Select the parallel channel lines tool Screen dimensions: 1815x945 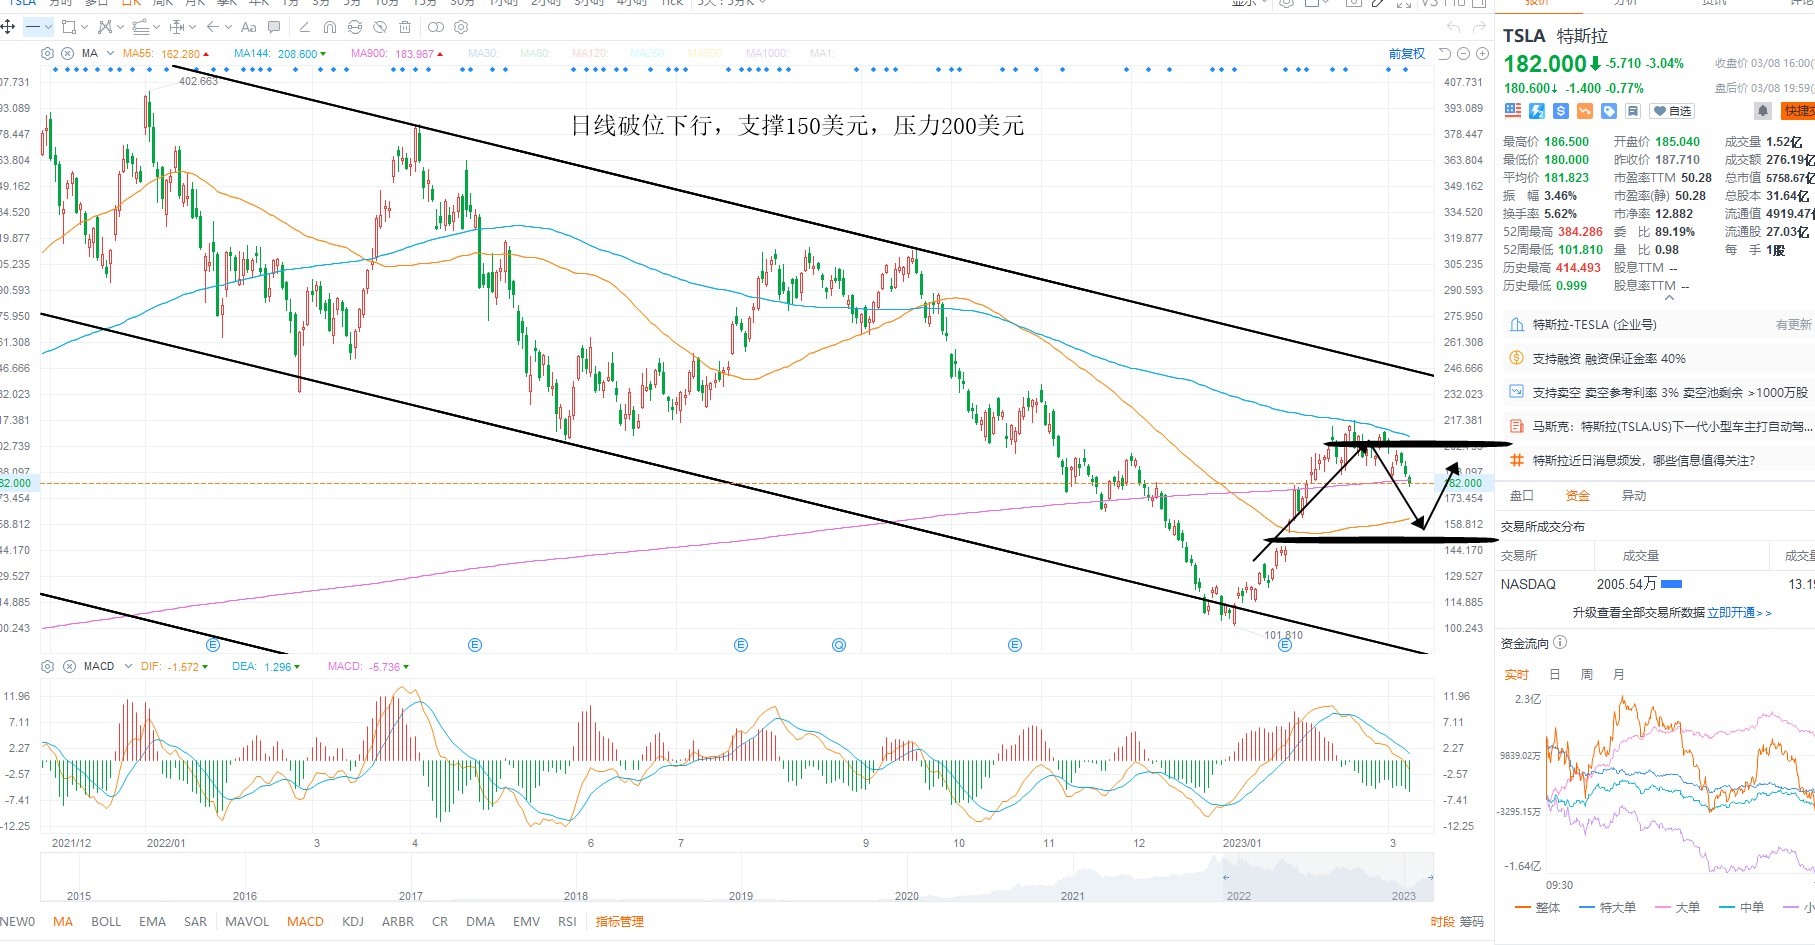(141, 27)
